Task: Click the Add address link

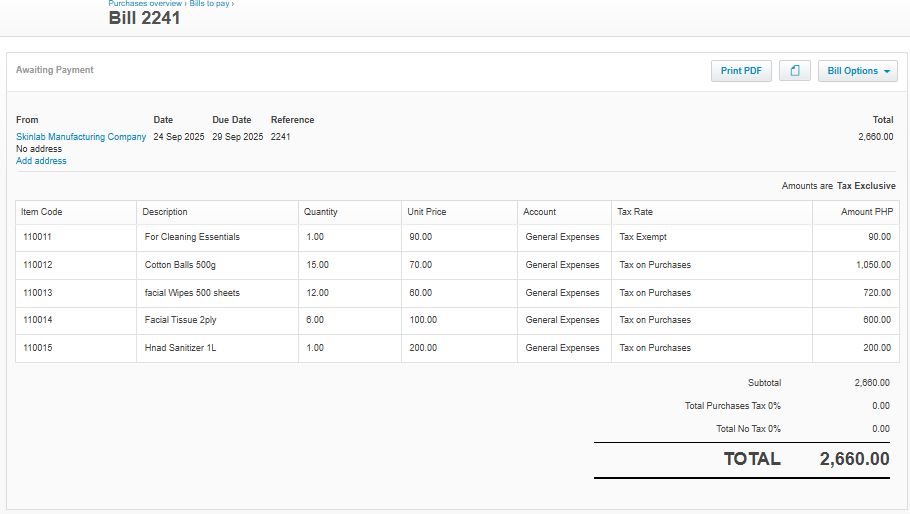Action: pos(41,161)
